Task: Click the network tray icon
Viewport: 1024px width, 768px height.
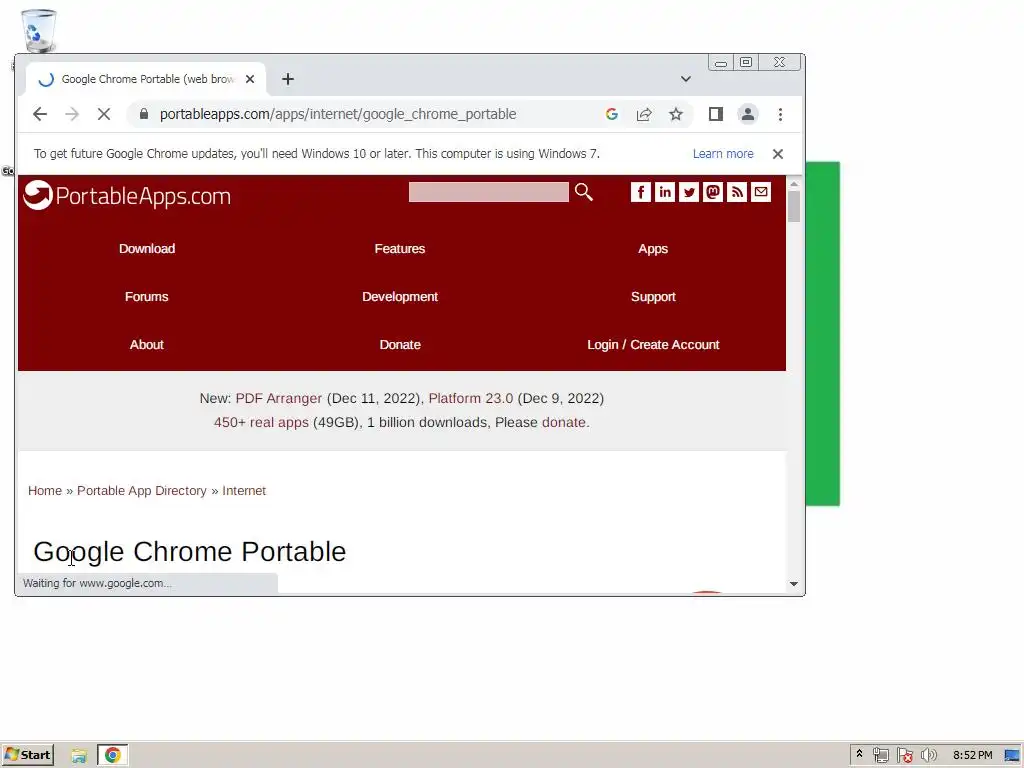Action: pyautogui.click(x=880, y=756)
